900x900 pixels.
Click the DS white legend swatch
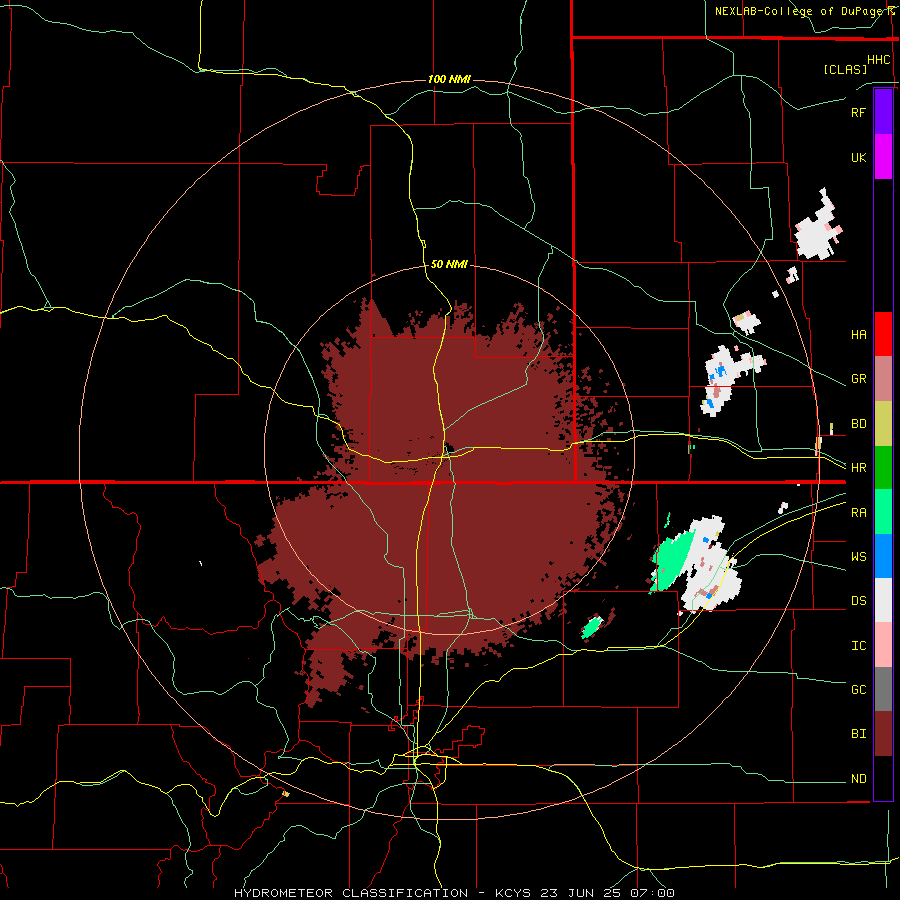(883, 600)
